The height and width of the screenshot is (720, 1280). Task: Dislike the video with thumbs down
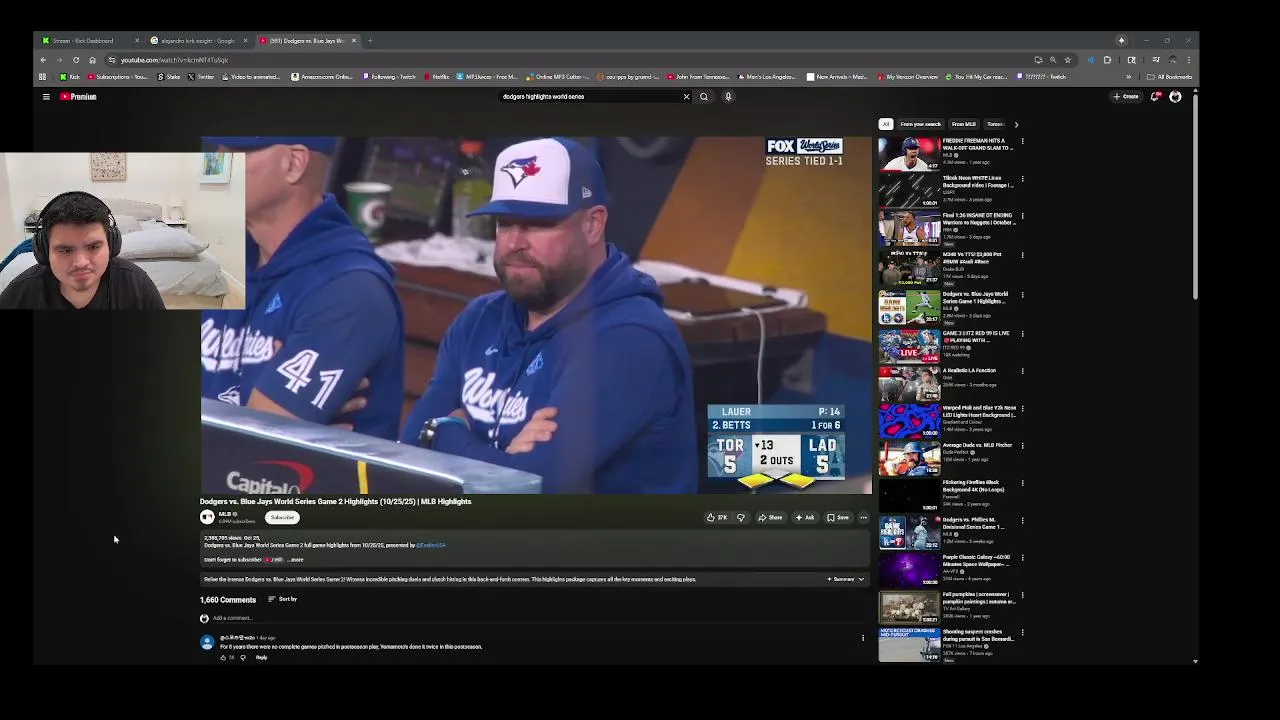741,518
